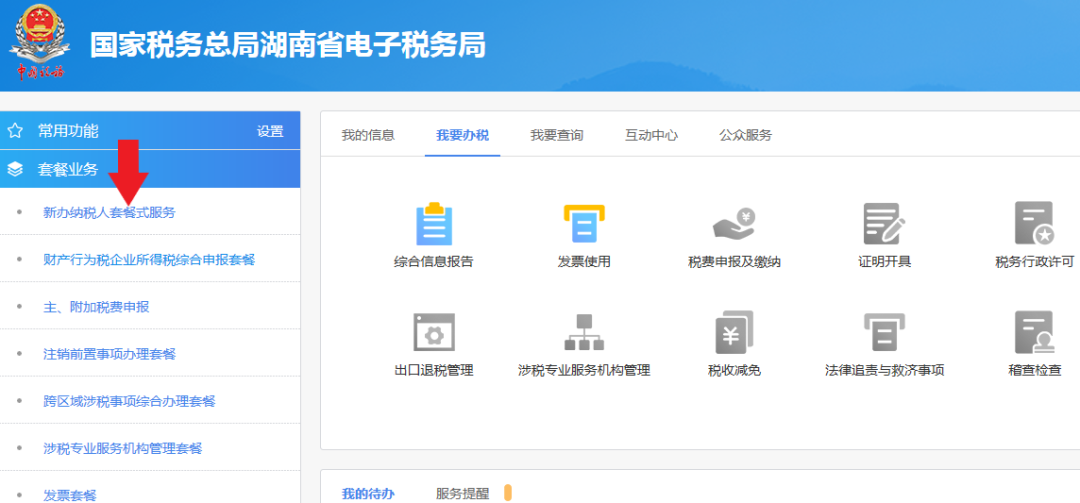Open 主、附加税费申报 link
The height and width of the screenshot is (503, 1080).
coord(96,307)
